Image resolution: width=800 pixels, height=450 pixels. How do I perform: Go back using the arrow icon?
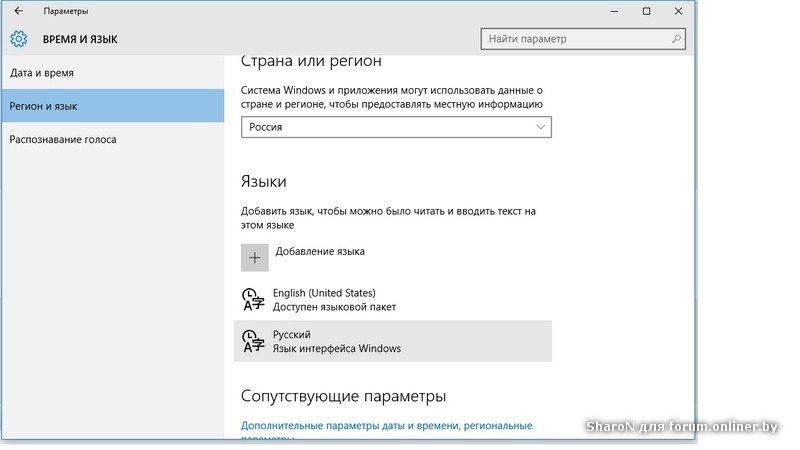point(19,11)
